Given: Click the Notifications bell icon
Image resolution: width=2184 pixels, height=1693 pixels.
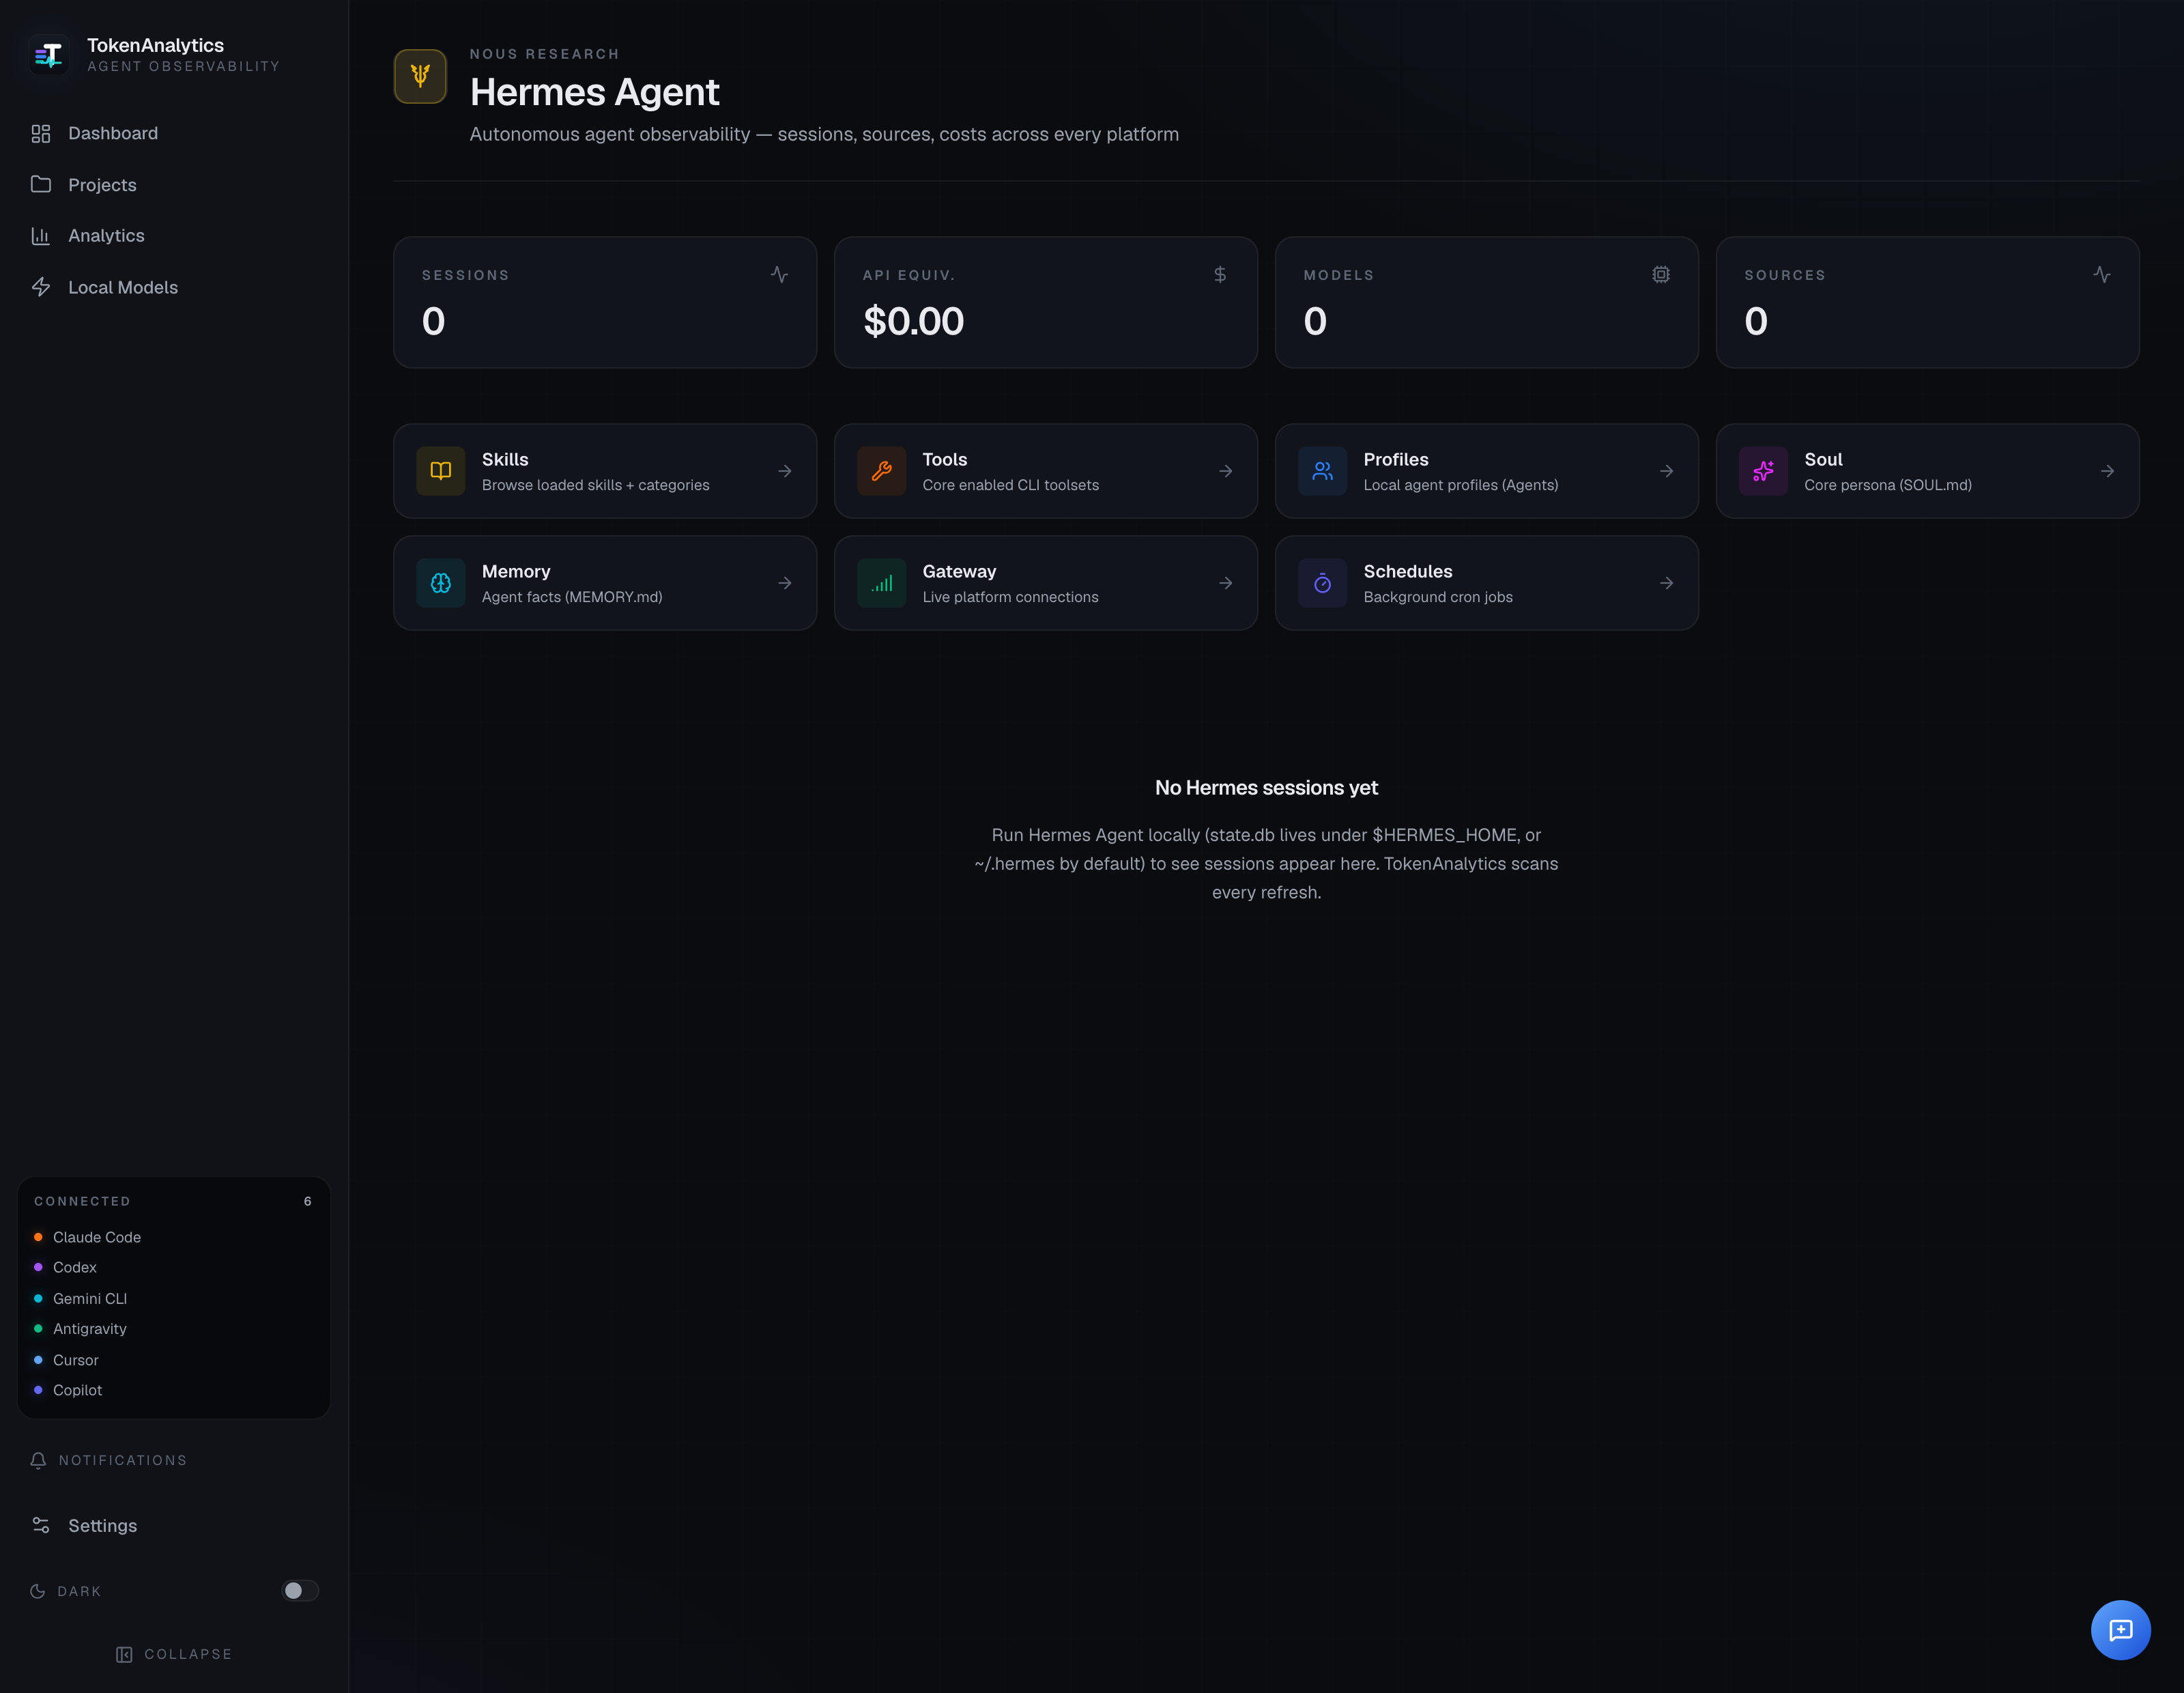Looking at the screenshot, I should (x=38, y=1461).
